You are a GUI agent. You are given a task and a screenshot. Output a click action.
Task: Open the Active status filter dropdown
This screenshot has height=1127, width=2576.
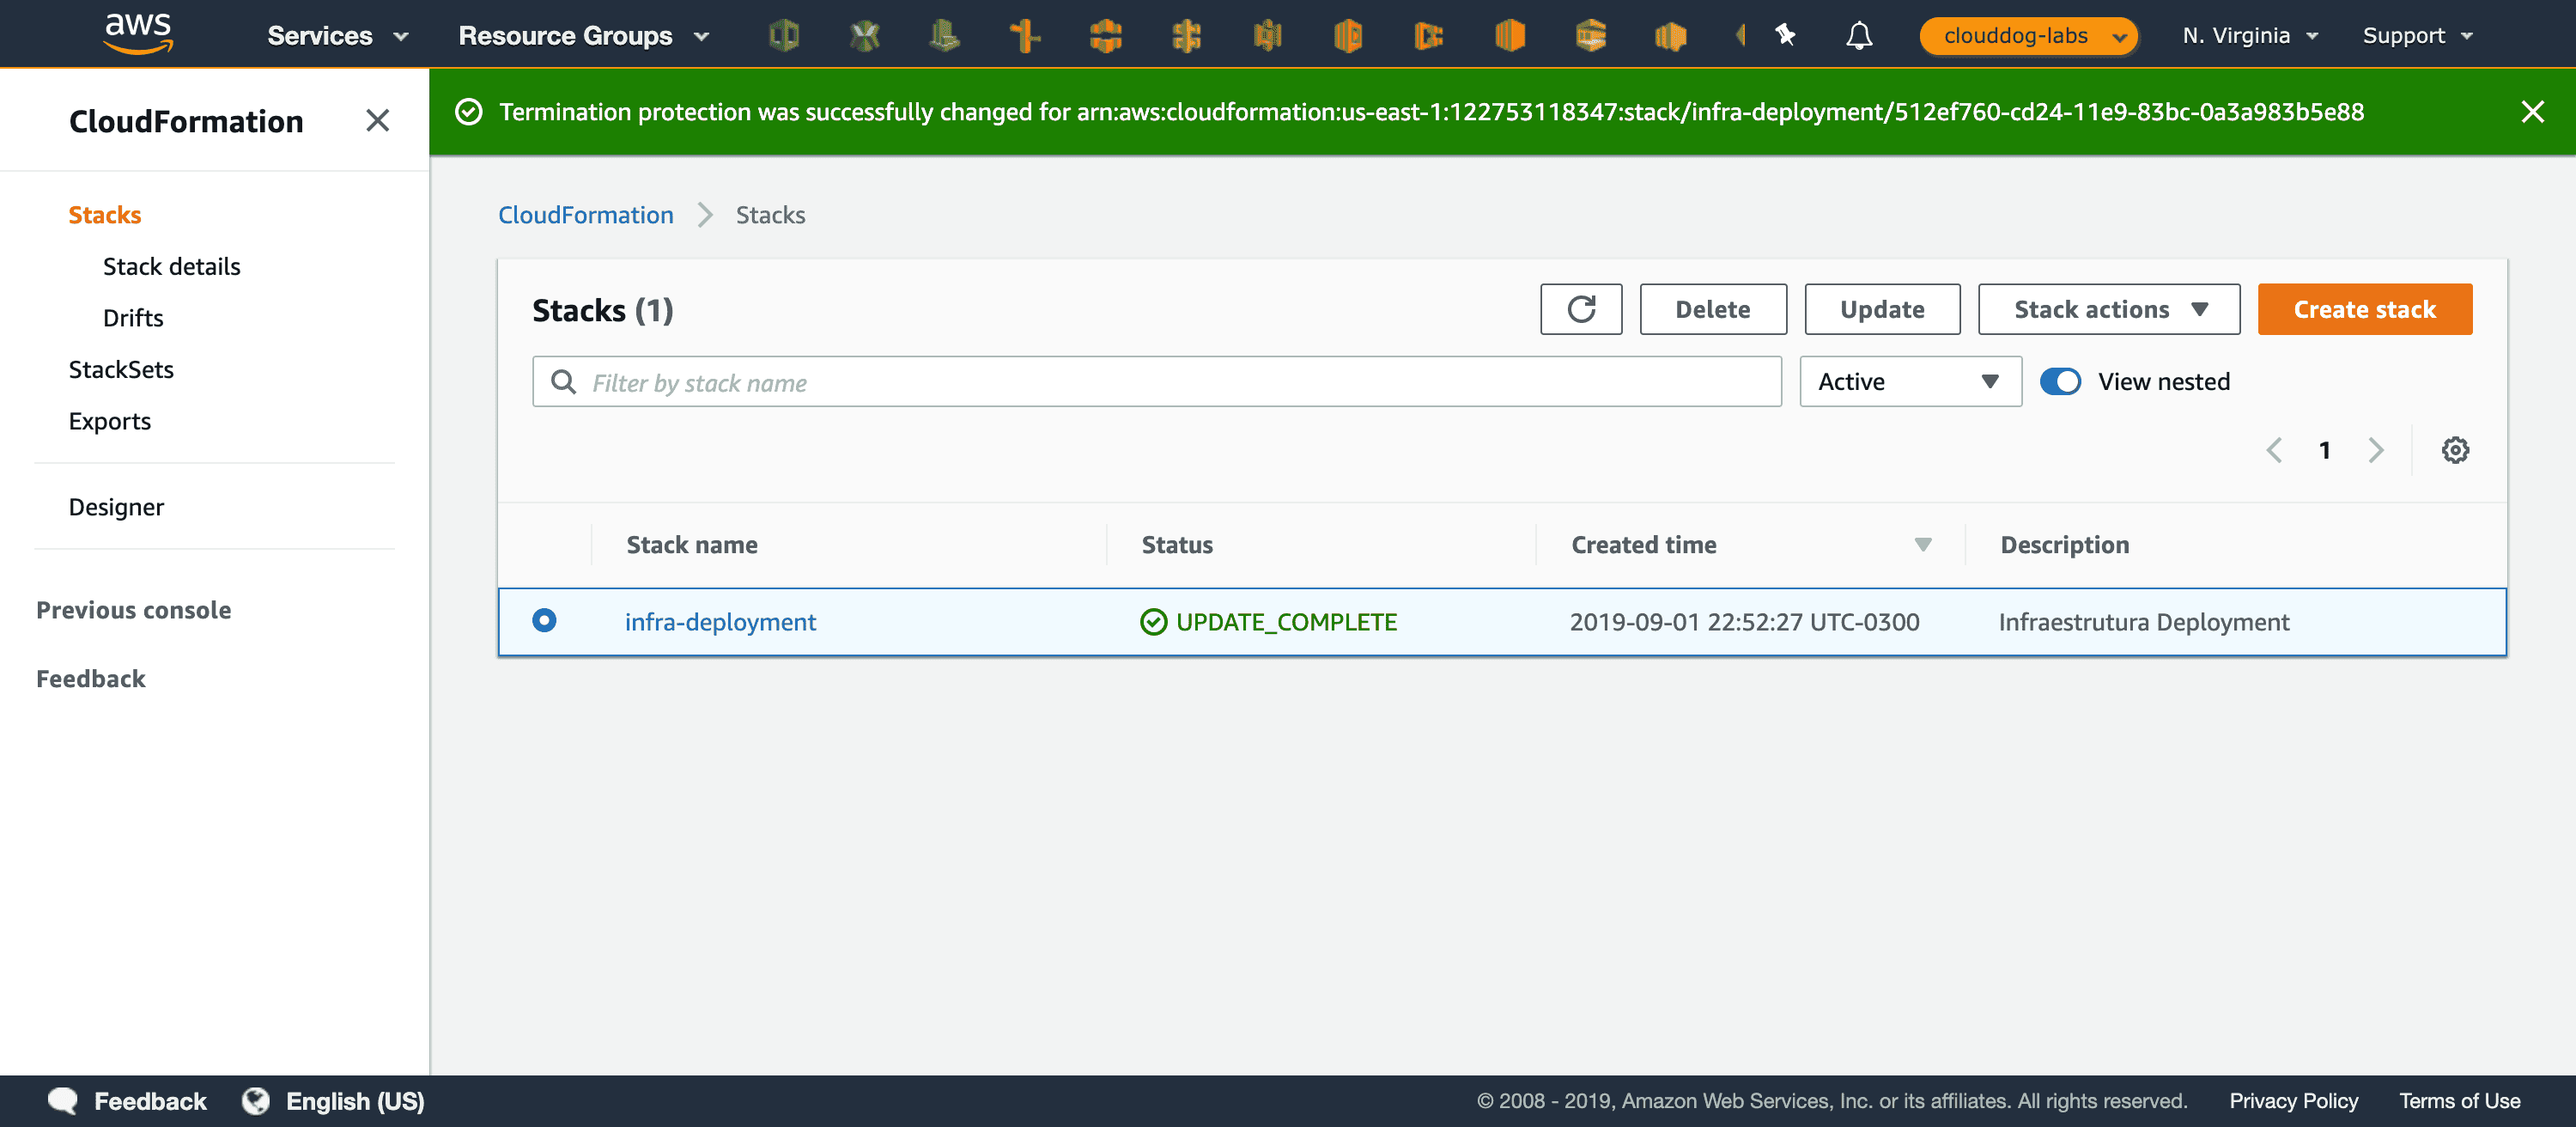click(1909, 382)
